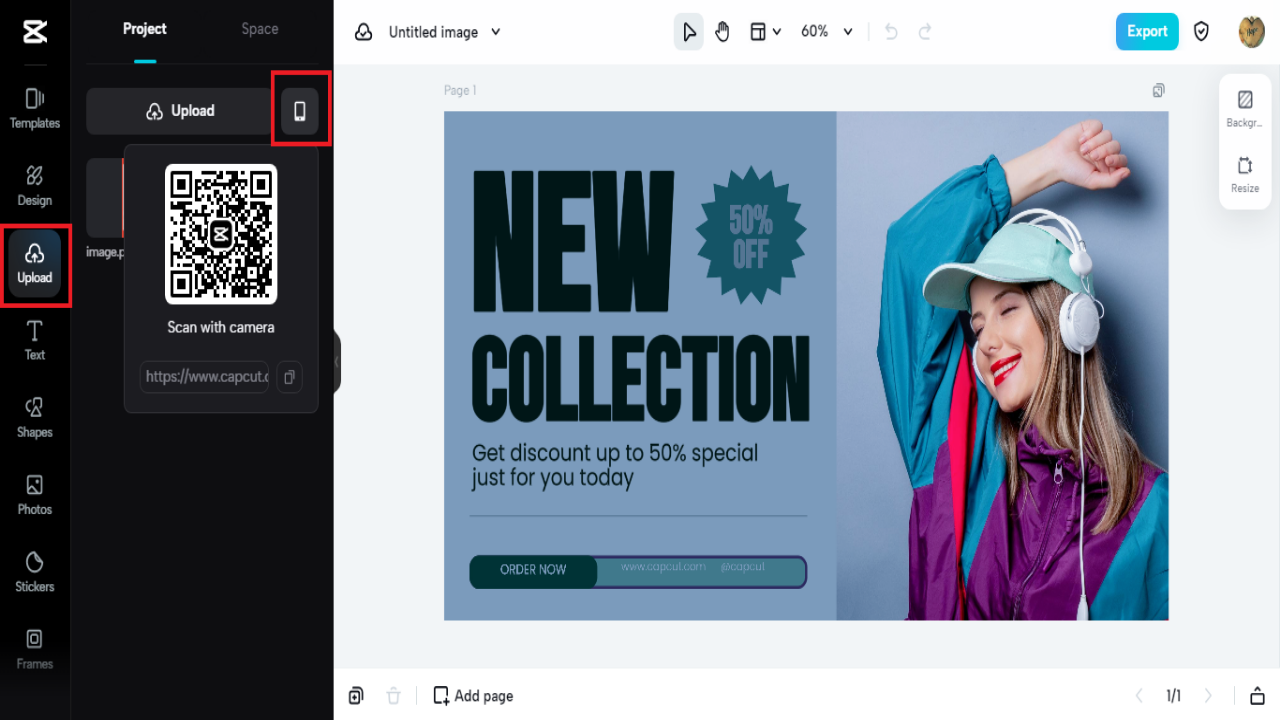Image resolution: width=1280 pixels, height=720 pixels.
Task: Select the "Get discount up to 50%" text
Action: 615,465
